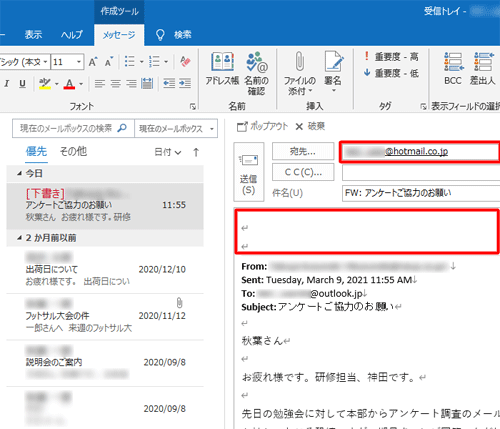Open the フットサル大会の件 message
This screenshot has width=500, height=429.
(105, 316)
